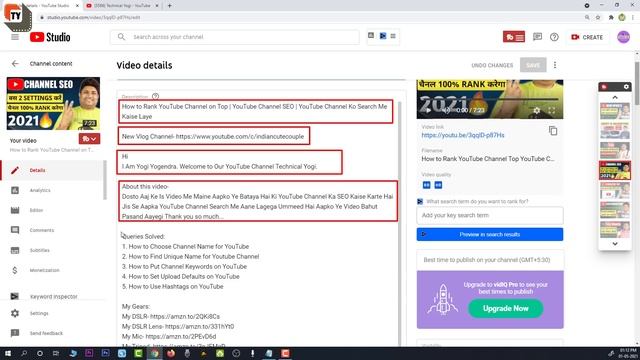This screenshot has height=360, width=640.
Task: Open the hamburger menu beside YouTube Studio logo
Action: point(15,37)
